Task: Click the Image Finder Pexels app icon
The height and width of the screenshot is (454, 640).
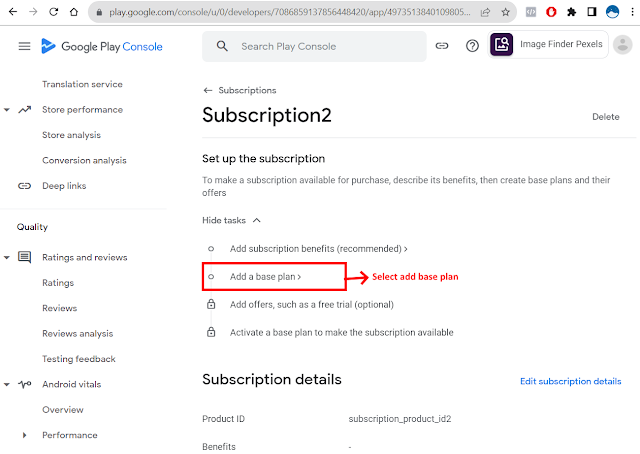Action: point(502,45)
